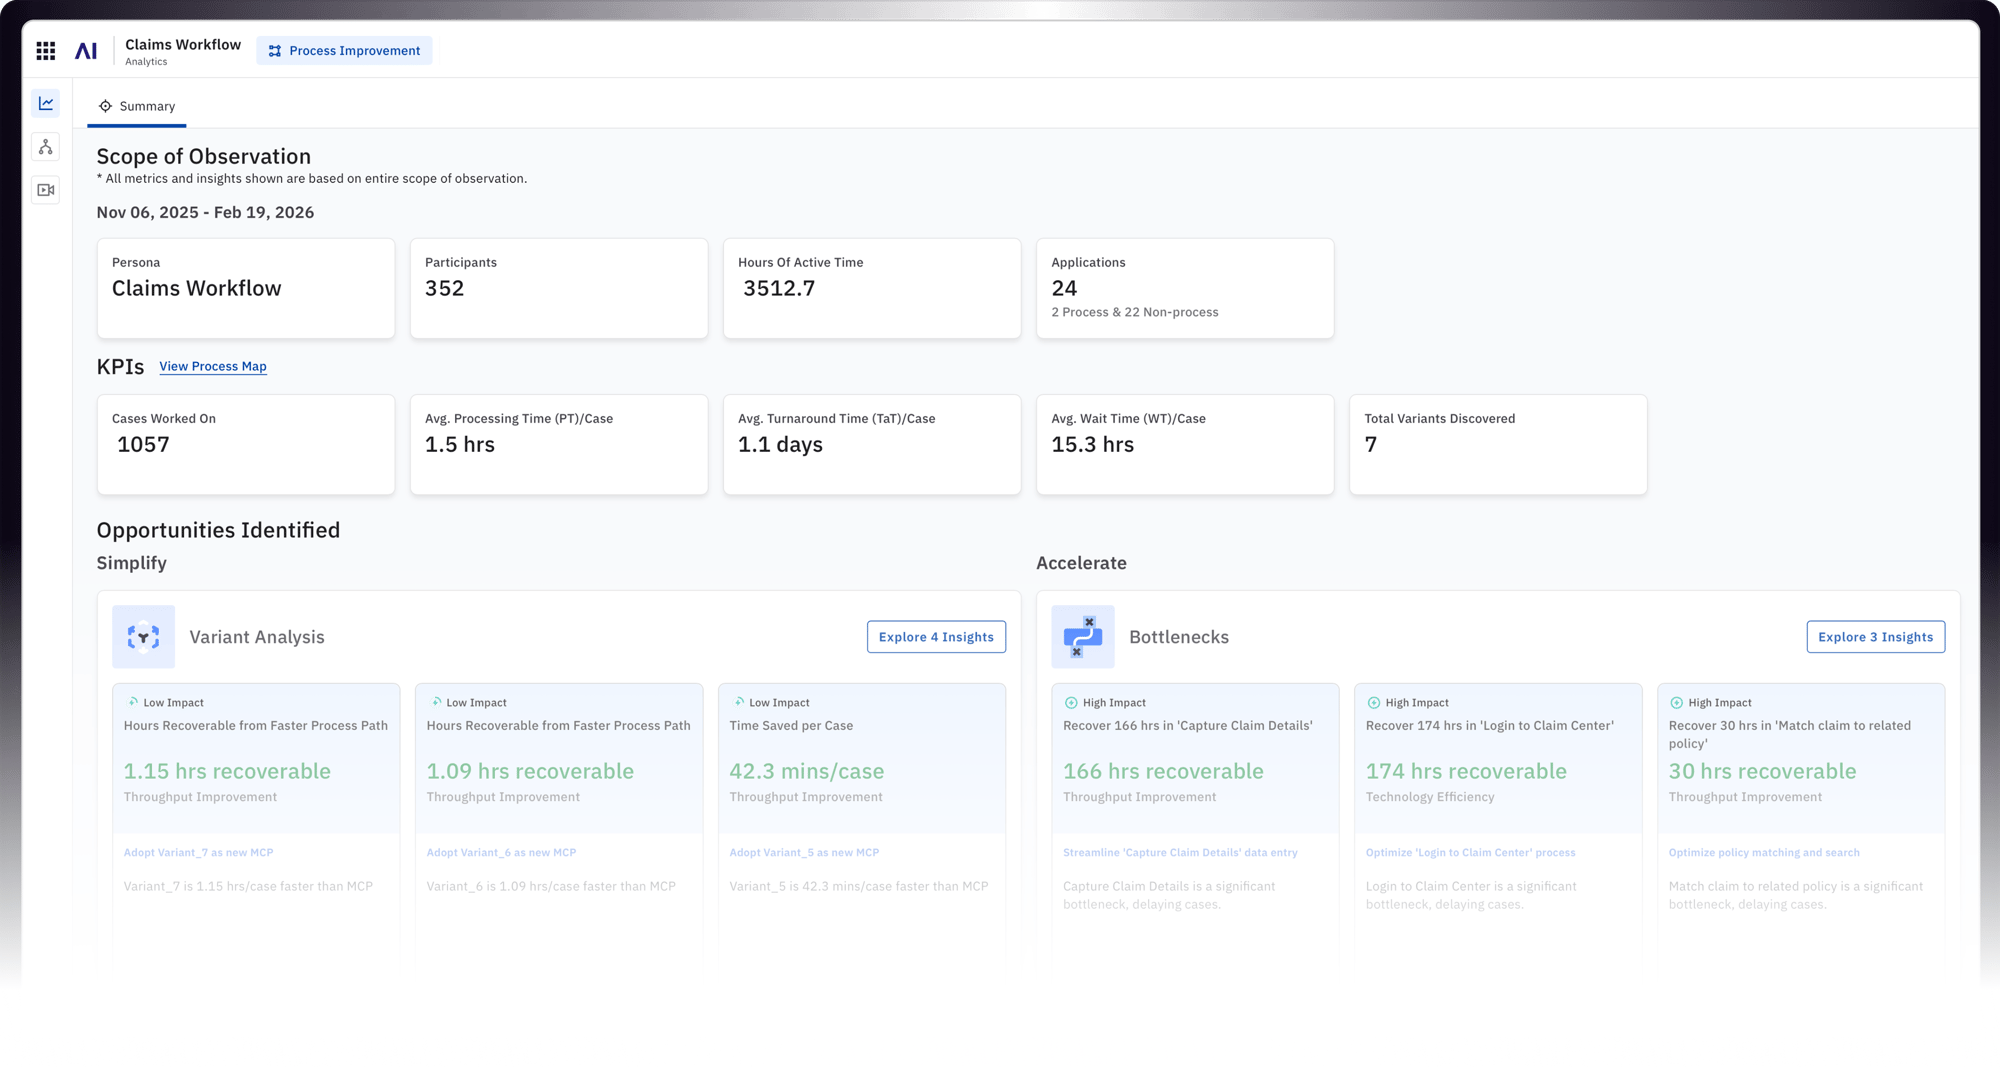Click the diamond icon beside Summary tab
Screen dimensions: 2000x1067
click(105, 106)
